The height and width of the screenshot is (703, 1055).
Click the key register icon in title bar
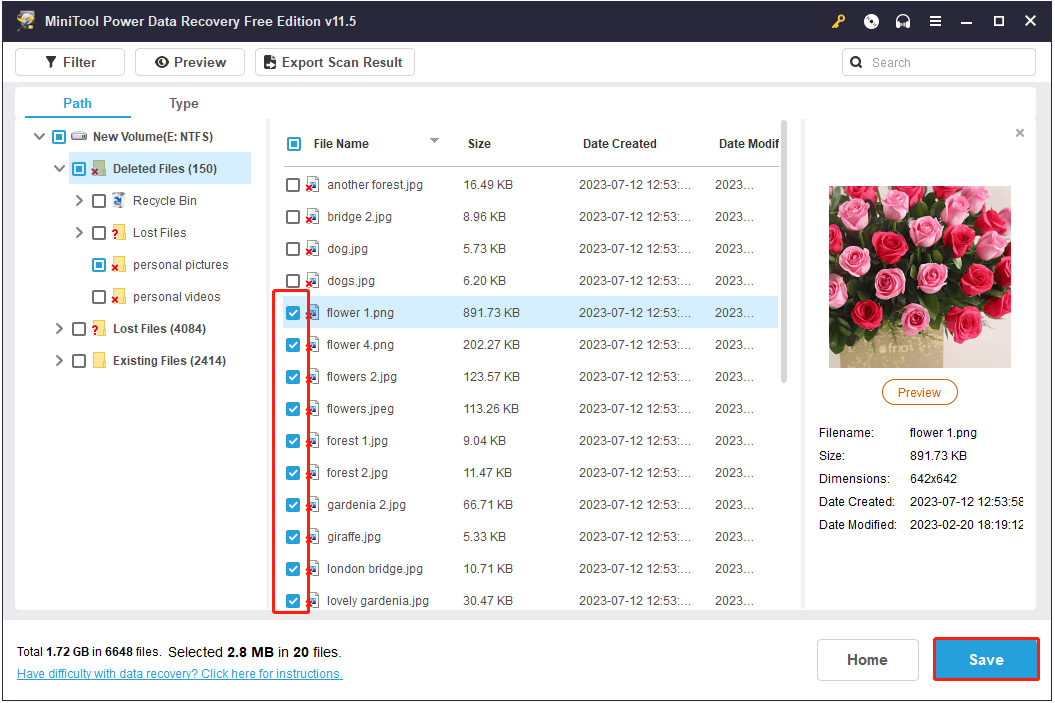tap(838, 22)
